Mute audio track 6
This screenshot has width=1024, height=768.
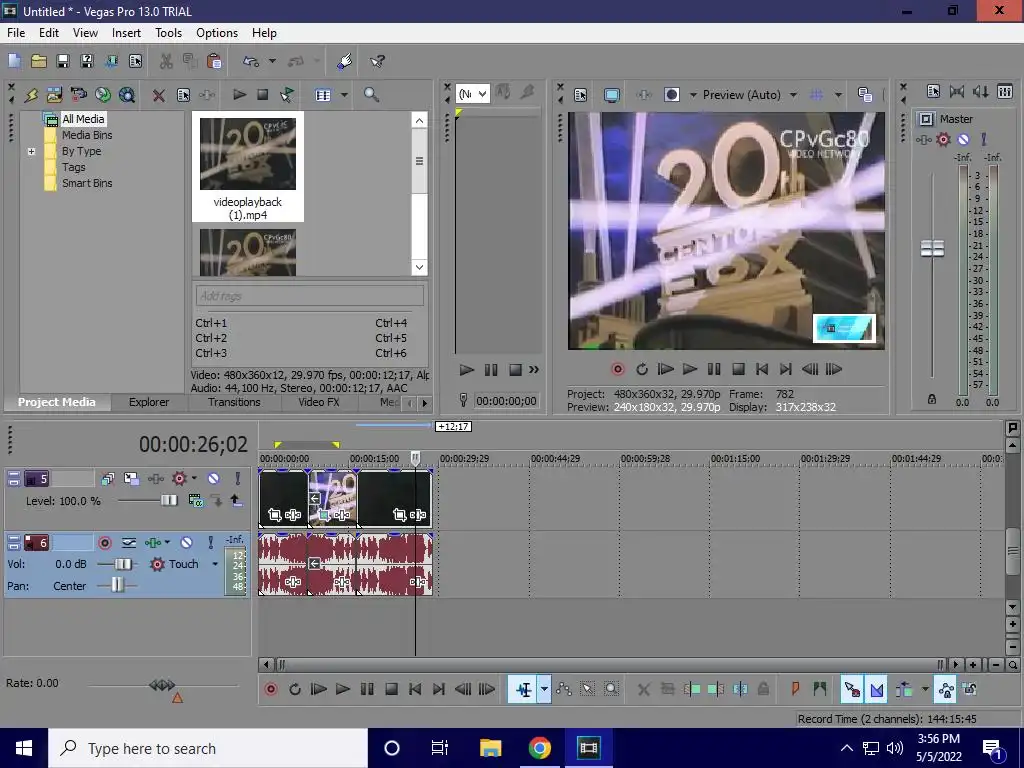187,543
